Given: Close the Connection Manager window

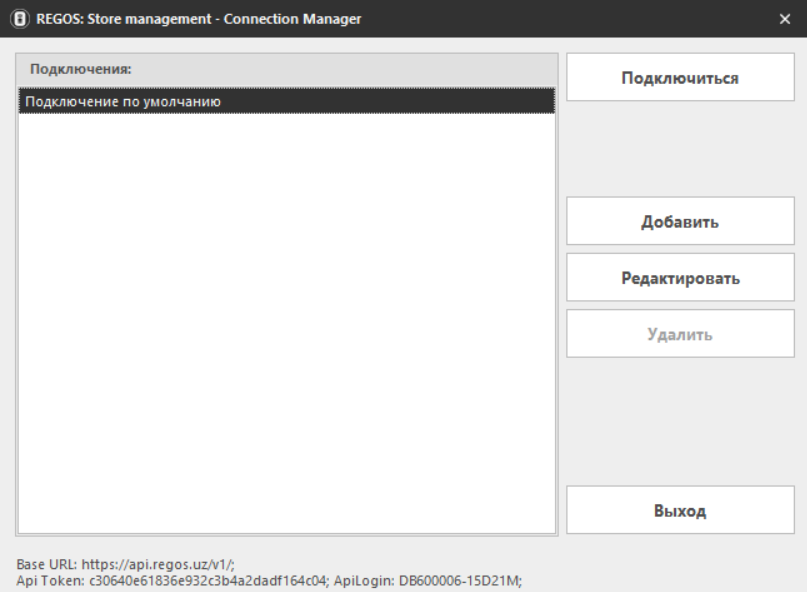Looking at the screenshot, I should pyautogui.click(x=785, y=19).
